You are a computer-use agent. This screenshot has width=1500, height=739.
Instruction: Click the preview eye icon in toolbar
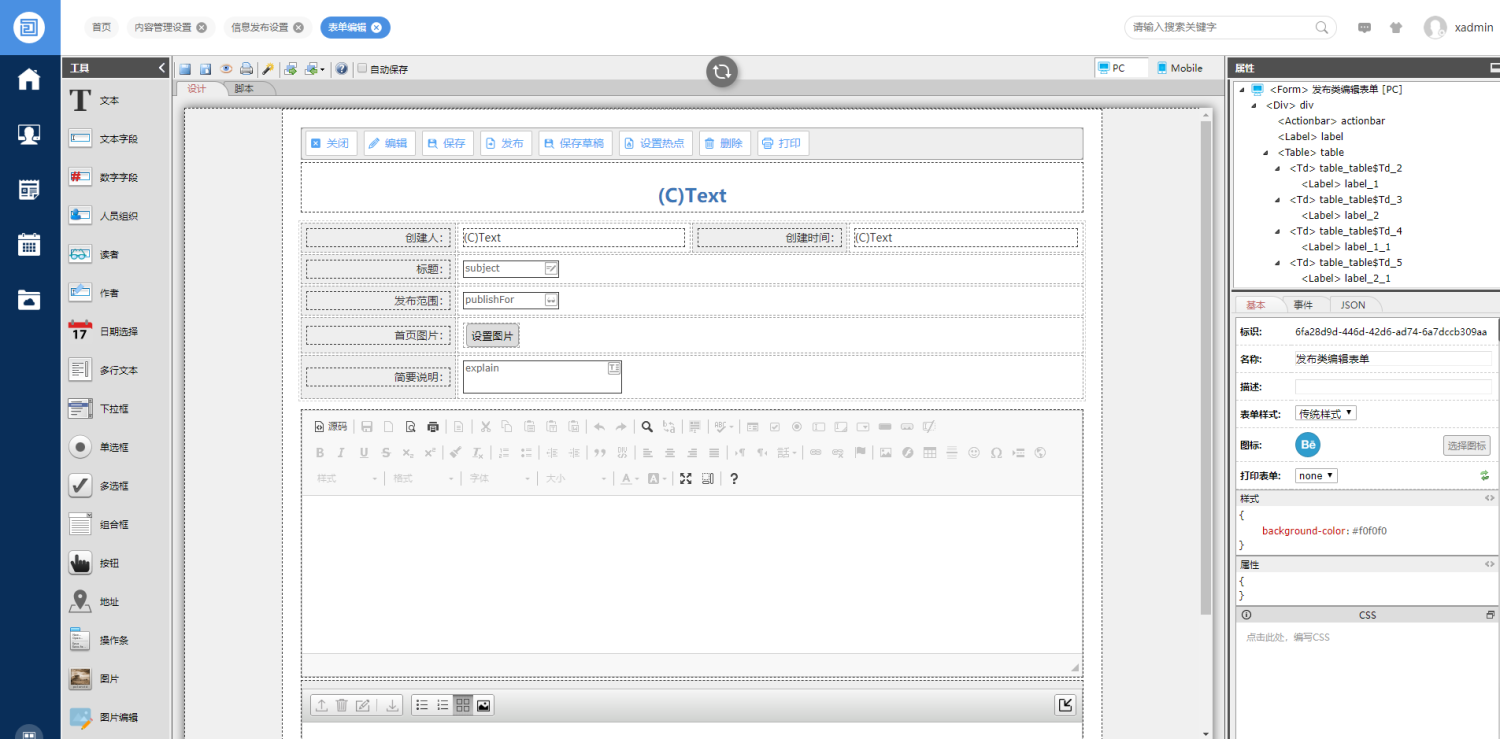226,69
